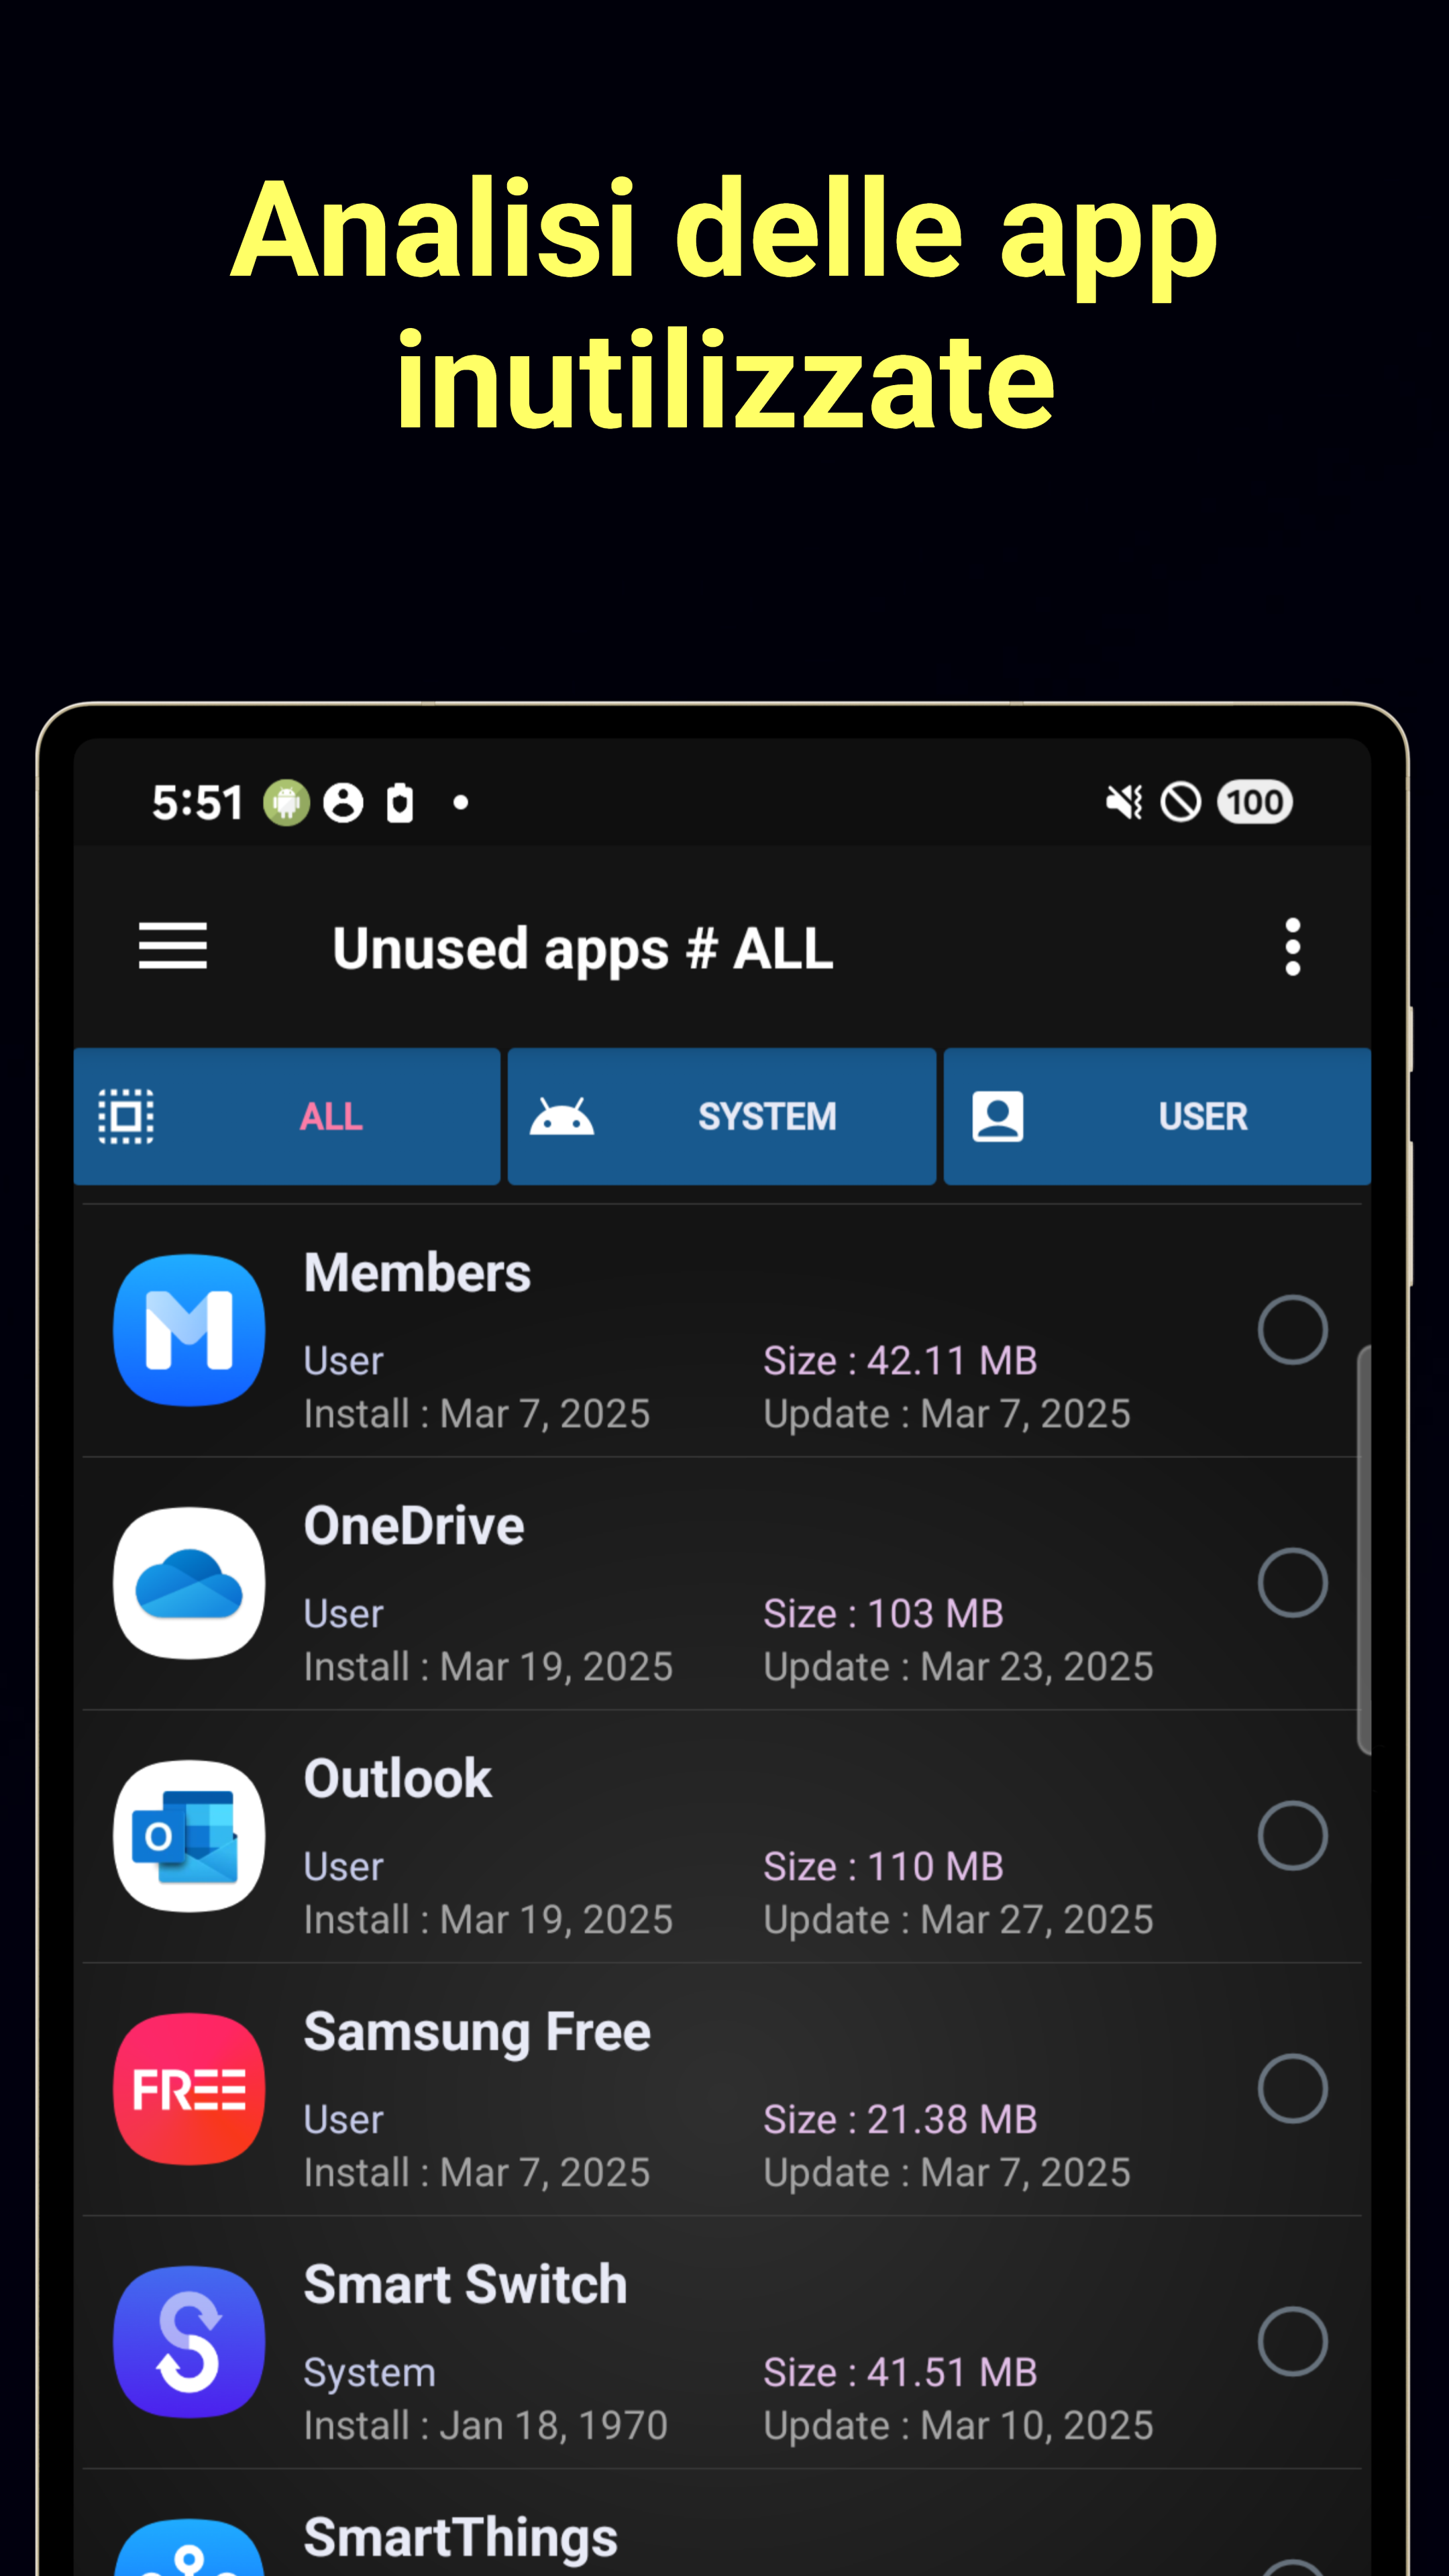Click the person icon in the USER tab
1449x2576 pixels.
997,1116
